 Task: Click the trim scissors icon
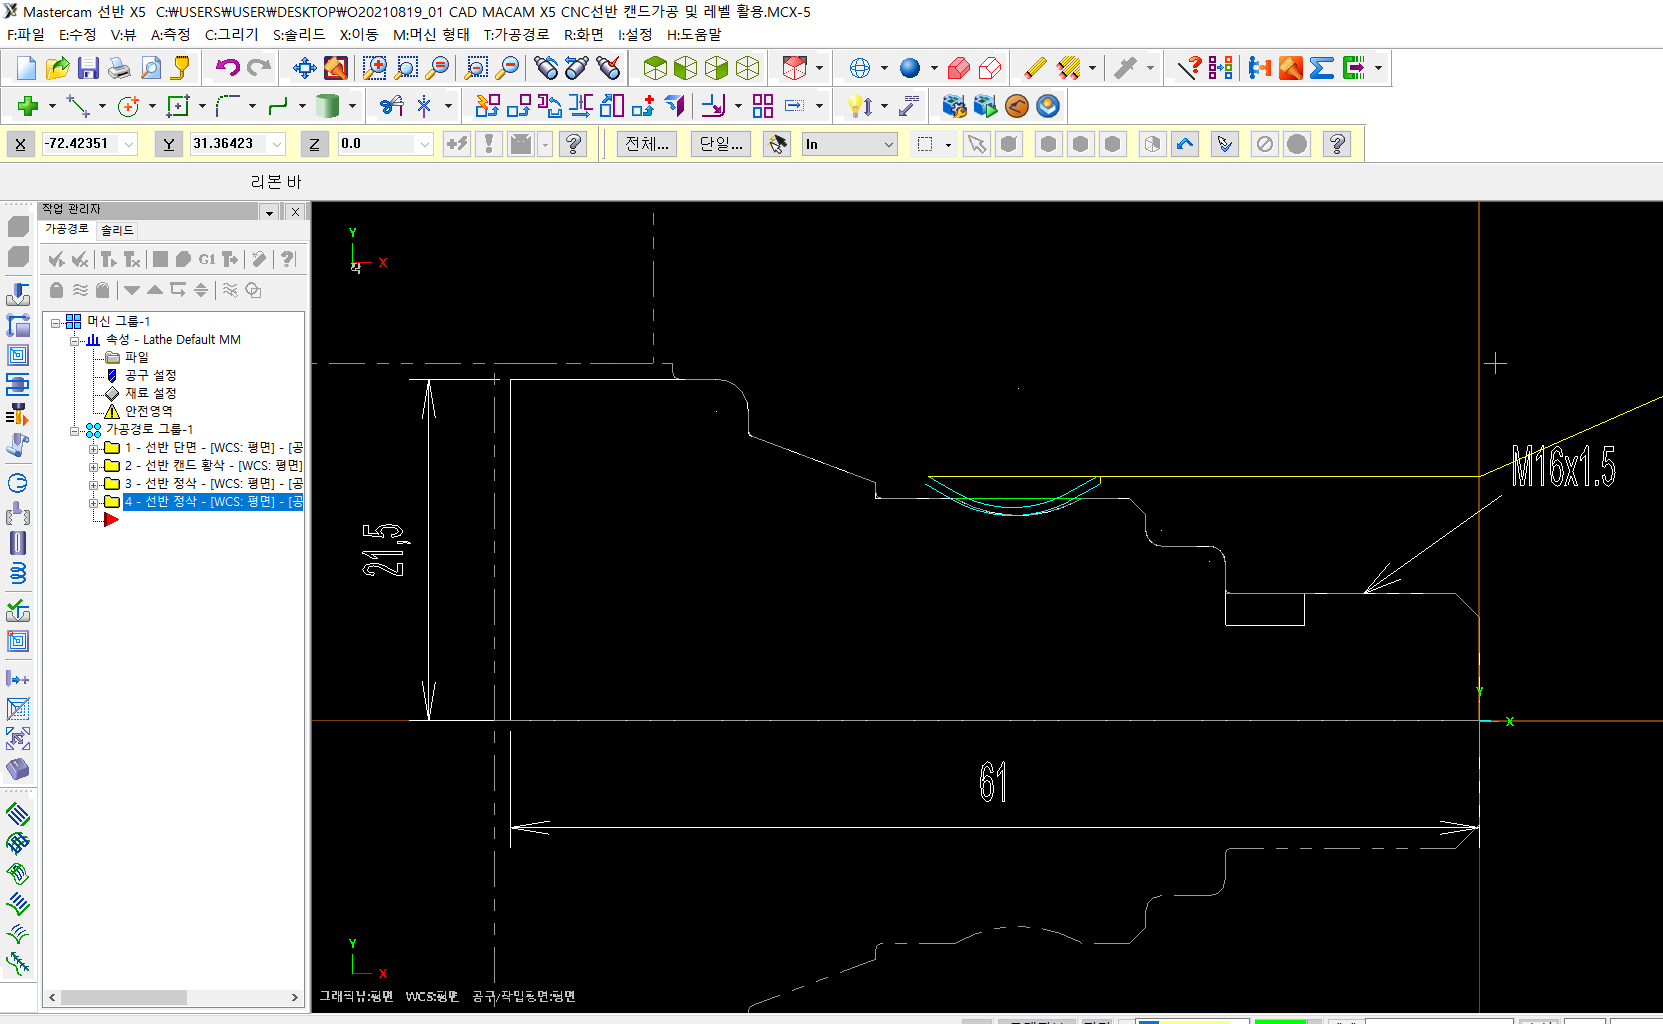(391, 106)
